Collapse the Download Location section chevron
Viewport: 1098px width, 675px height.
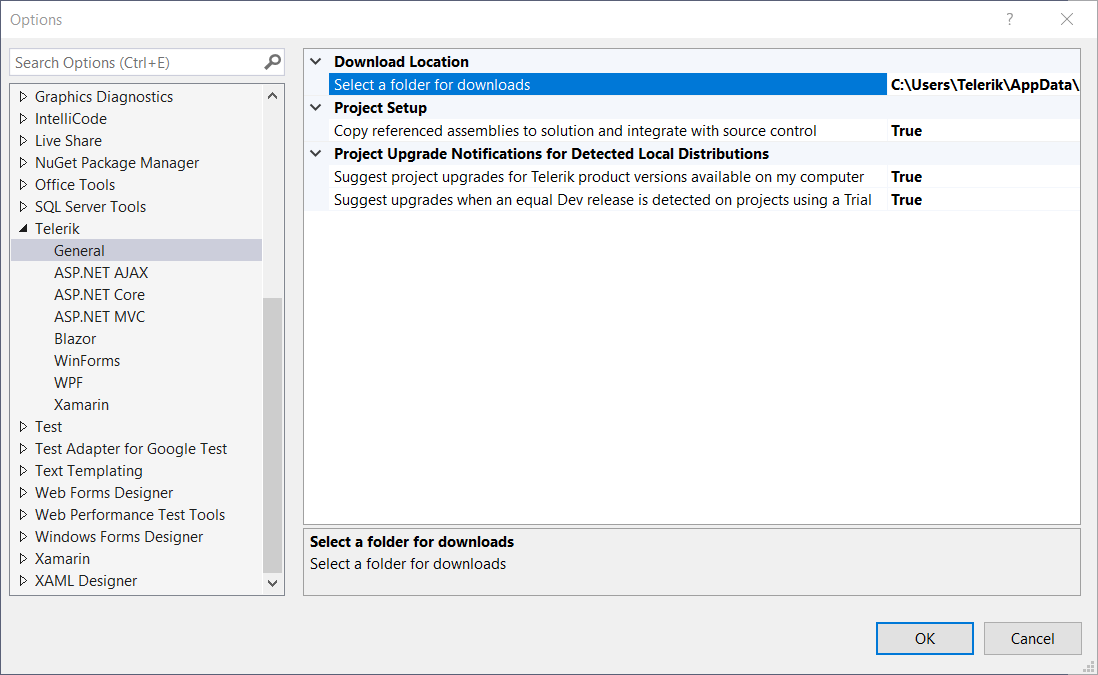[x=315, y=61]
